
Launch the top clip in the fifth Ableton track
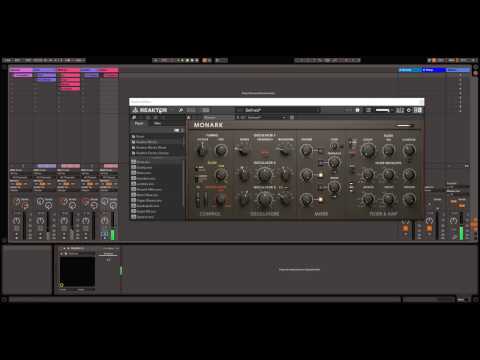(109, 75)
